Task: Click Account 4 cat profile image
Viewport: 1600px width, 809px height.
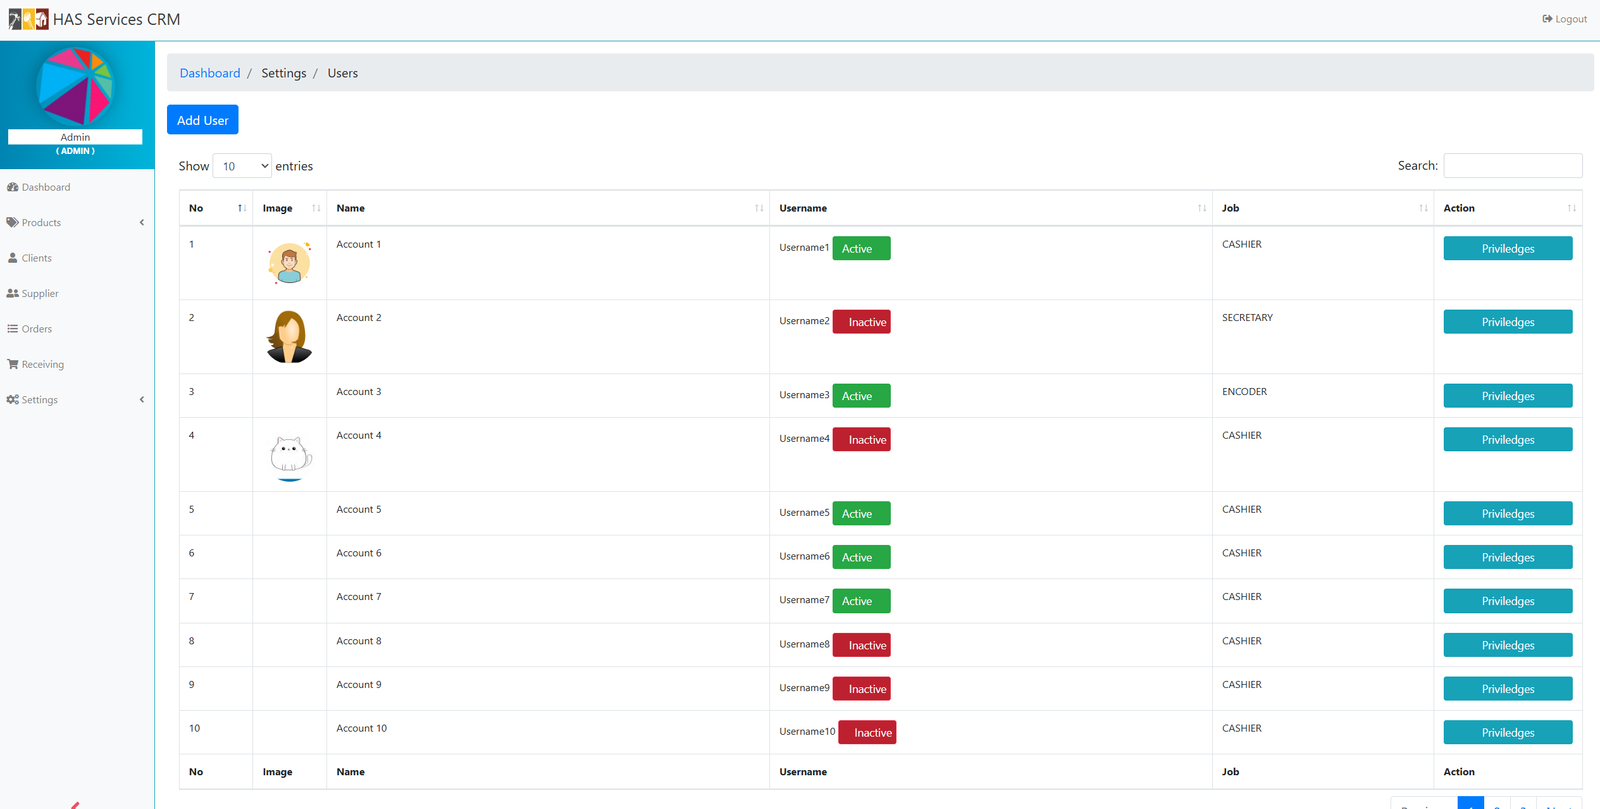Action: [290, 456]
